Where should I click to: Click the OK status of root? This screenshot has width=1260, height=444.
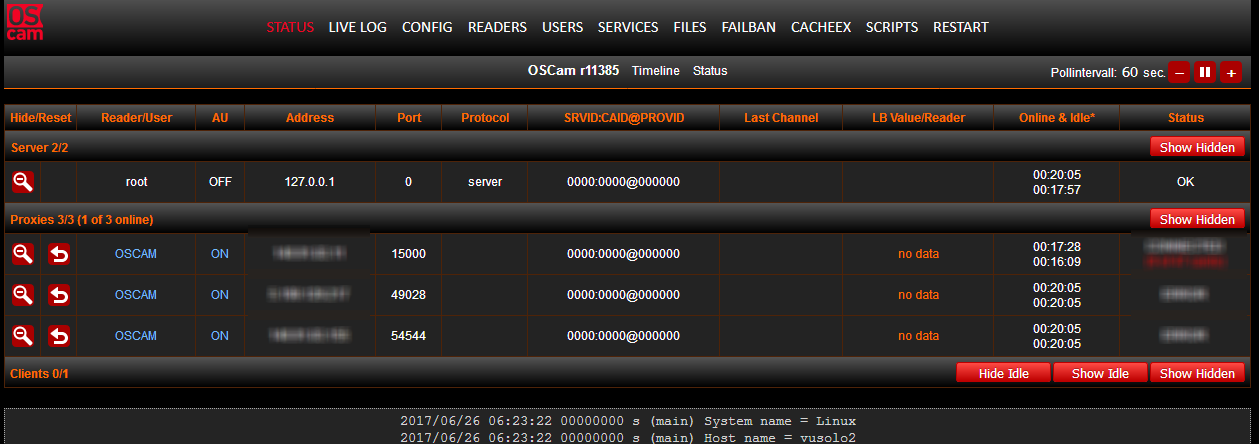point(1186,182)
